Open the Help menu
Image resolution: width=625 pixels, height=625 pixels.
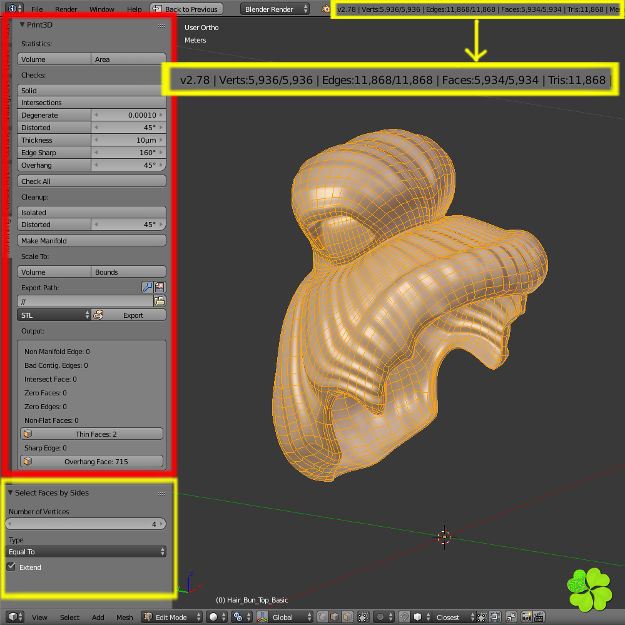click(134, 9)
